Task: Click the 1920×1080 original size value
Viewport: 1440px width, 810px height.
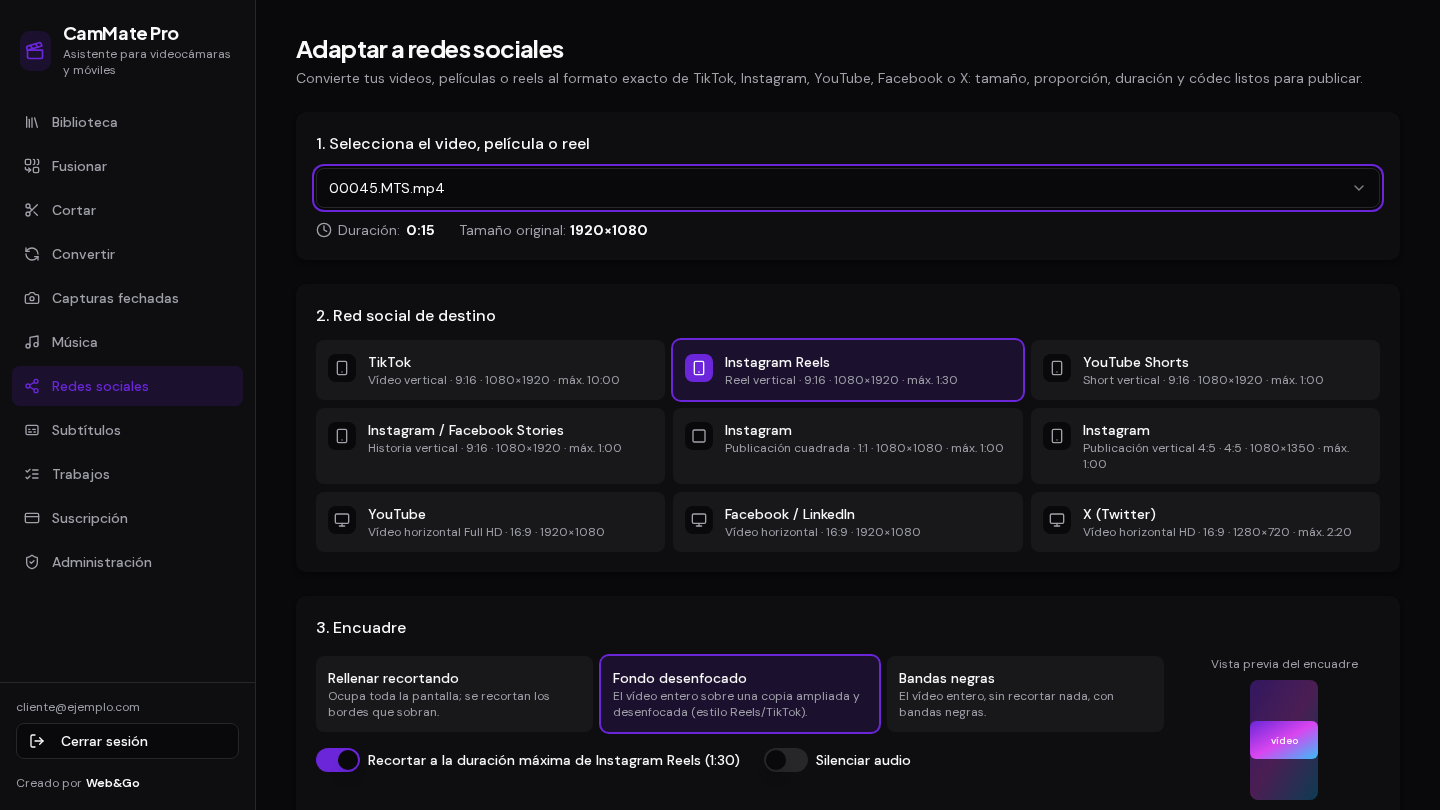Action: [609, 230]
